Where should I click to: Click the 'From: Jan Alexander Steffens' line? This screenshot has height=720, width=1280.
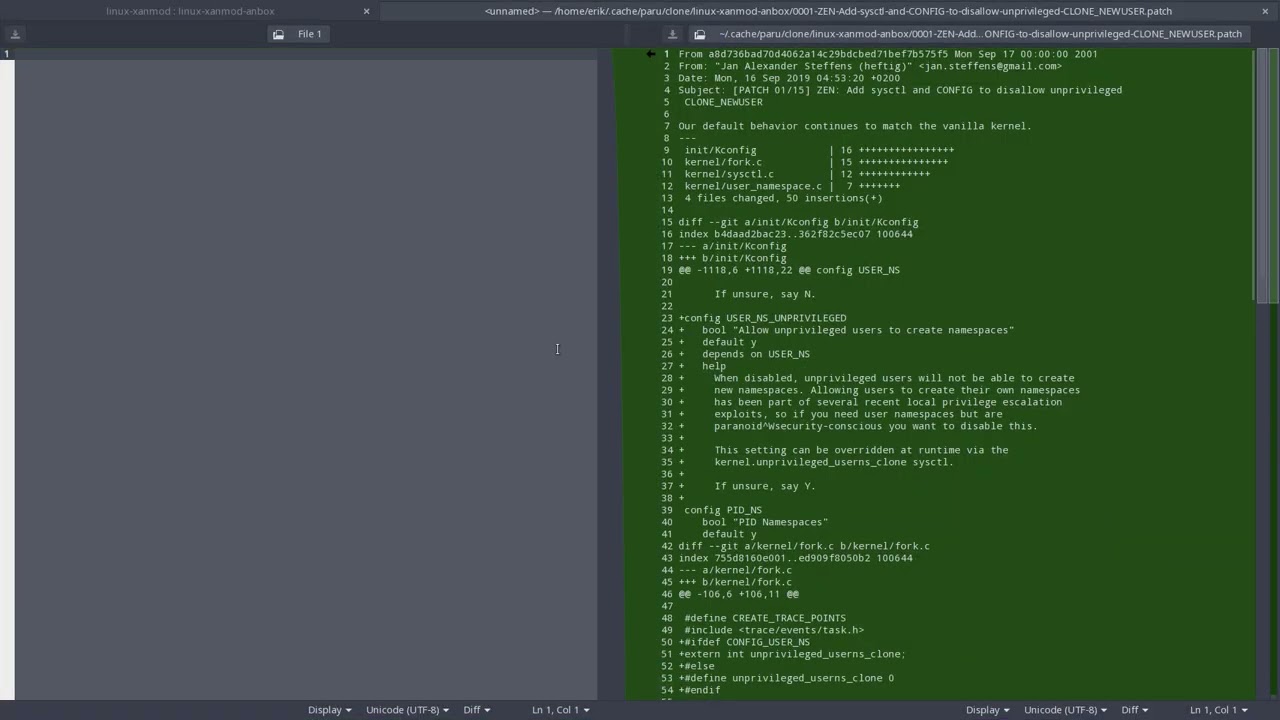tap(870, 66)
